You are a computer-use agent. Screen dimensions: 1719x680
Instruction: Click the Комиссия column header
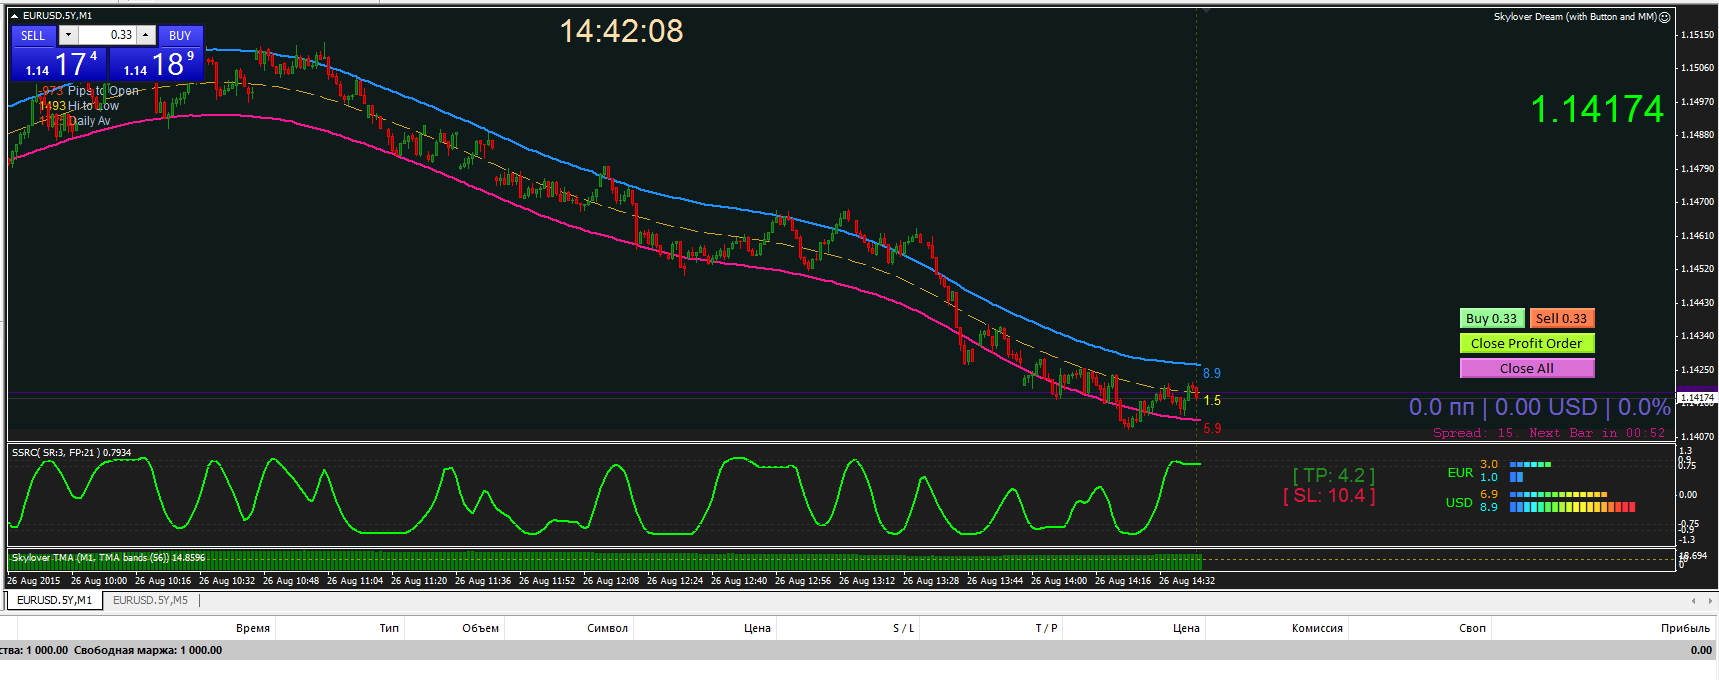1317,628
